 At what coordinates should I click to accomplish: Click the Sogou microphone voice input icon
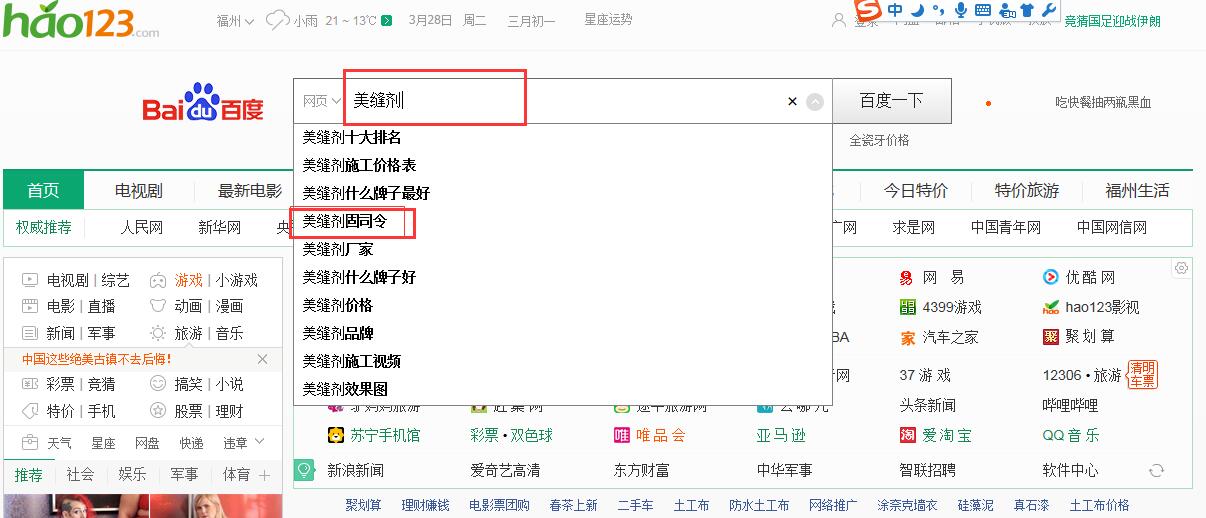click(x=961, y=10)
